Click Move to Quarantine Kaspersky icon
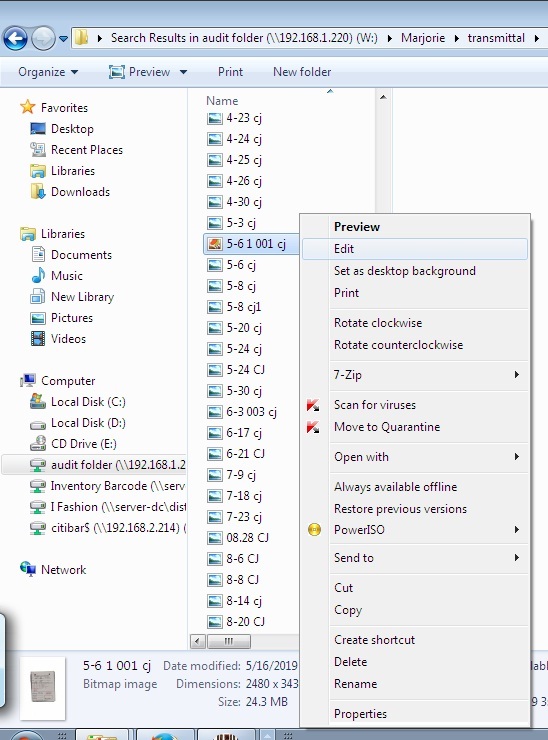This screenshot has height=740, width=548. [x=313, y=427]
